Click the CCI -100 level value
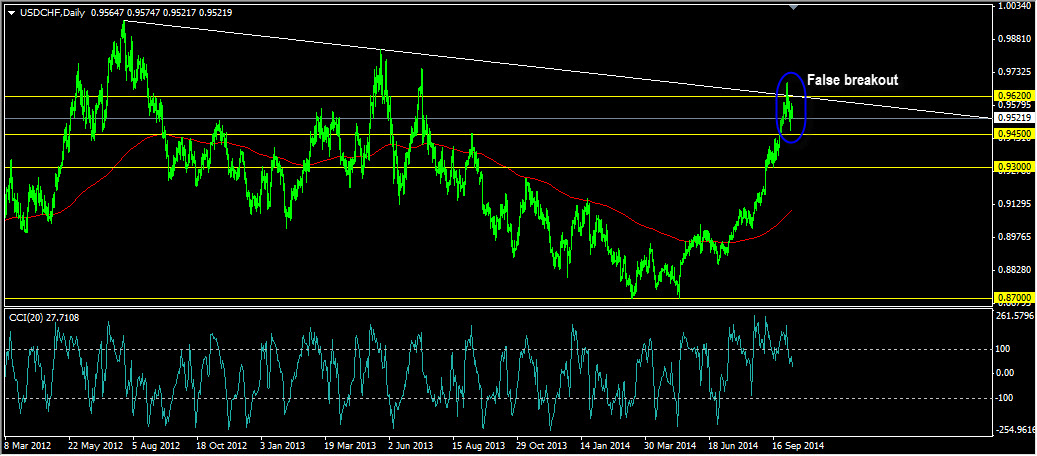The height and width of the screenshot is (456, 1037). [1005, 398]
